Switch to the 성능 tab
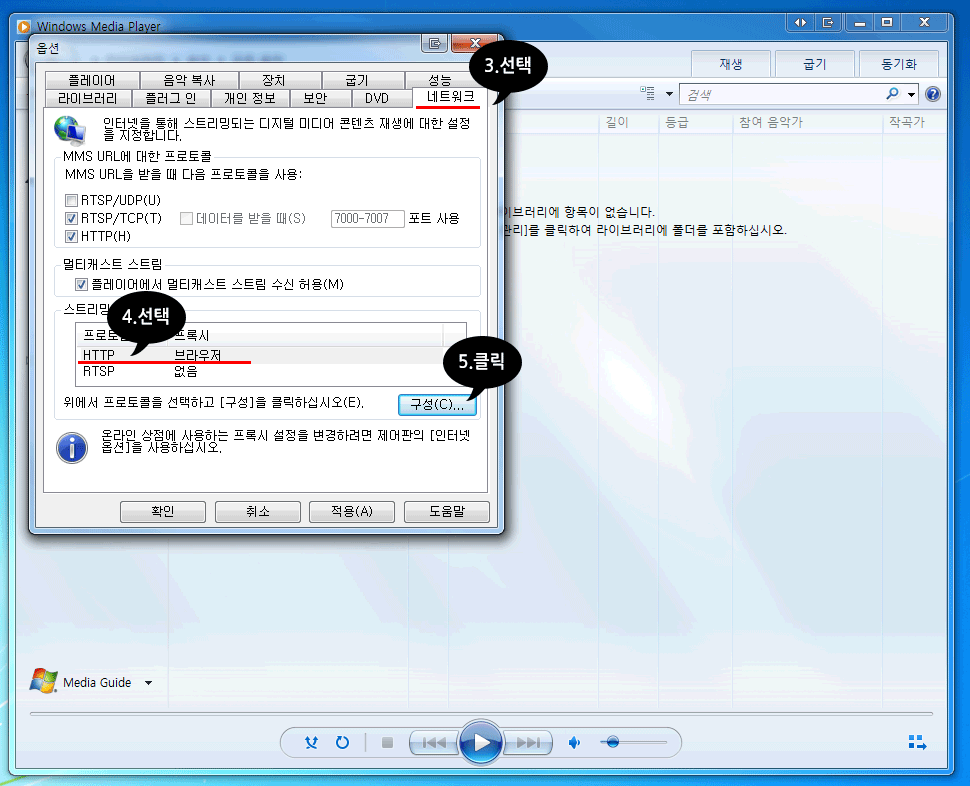Viewport: 970px width, 786px height. [x=440, y=80]
